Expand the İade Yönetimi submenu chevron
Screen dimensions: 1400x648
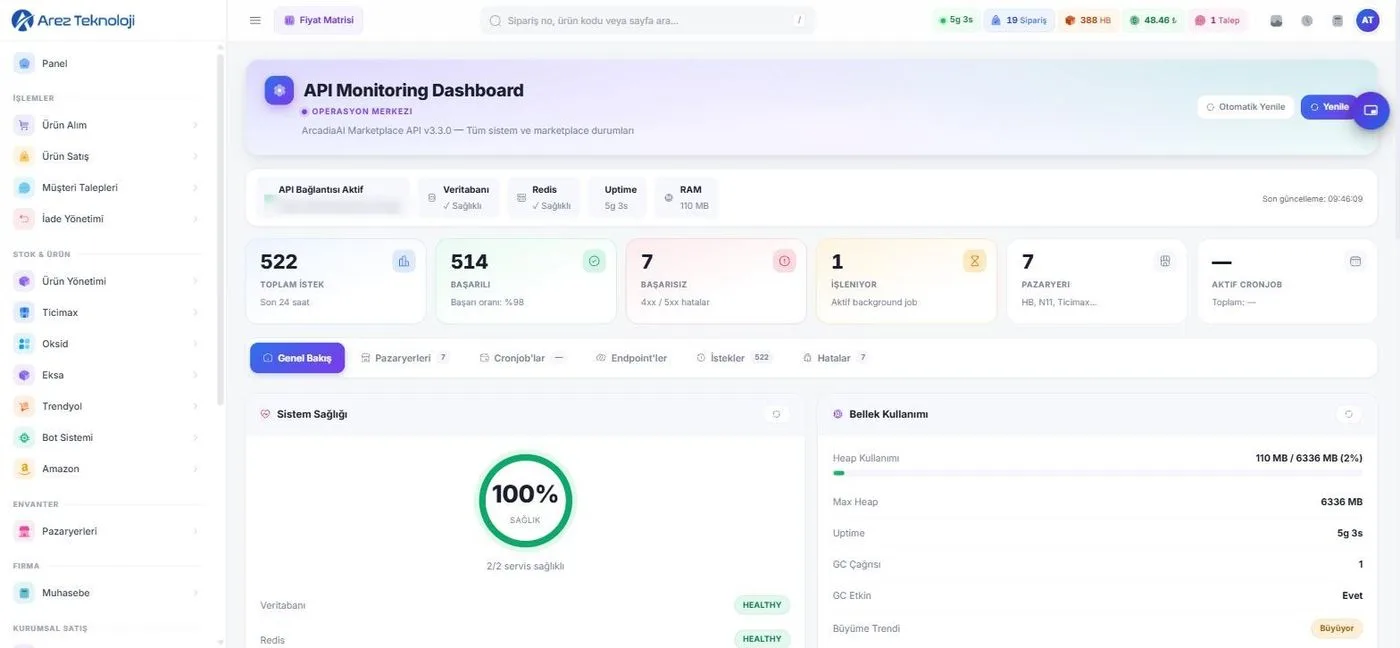pos(195,218)
